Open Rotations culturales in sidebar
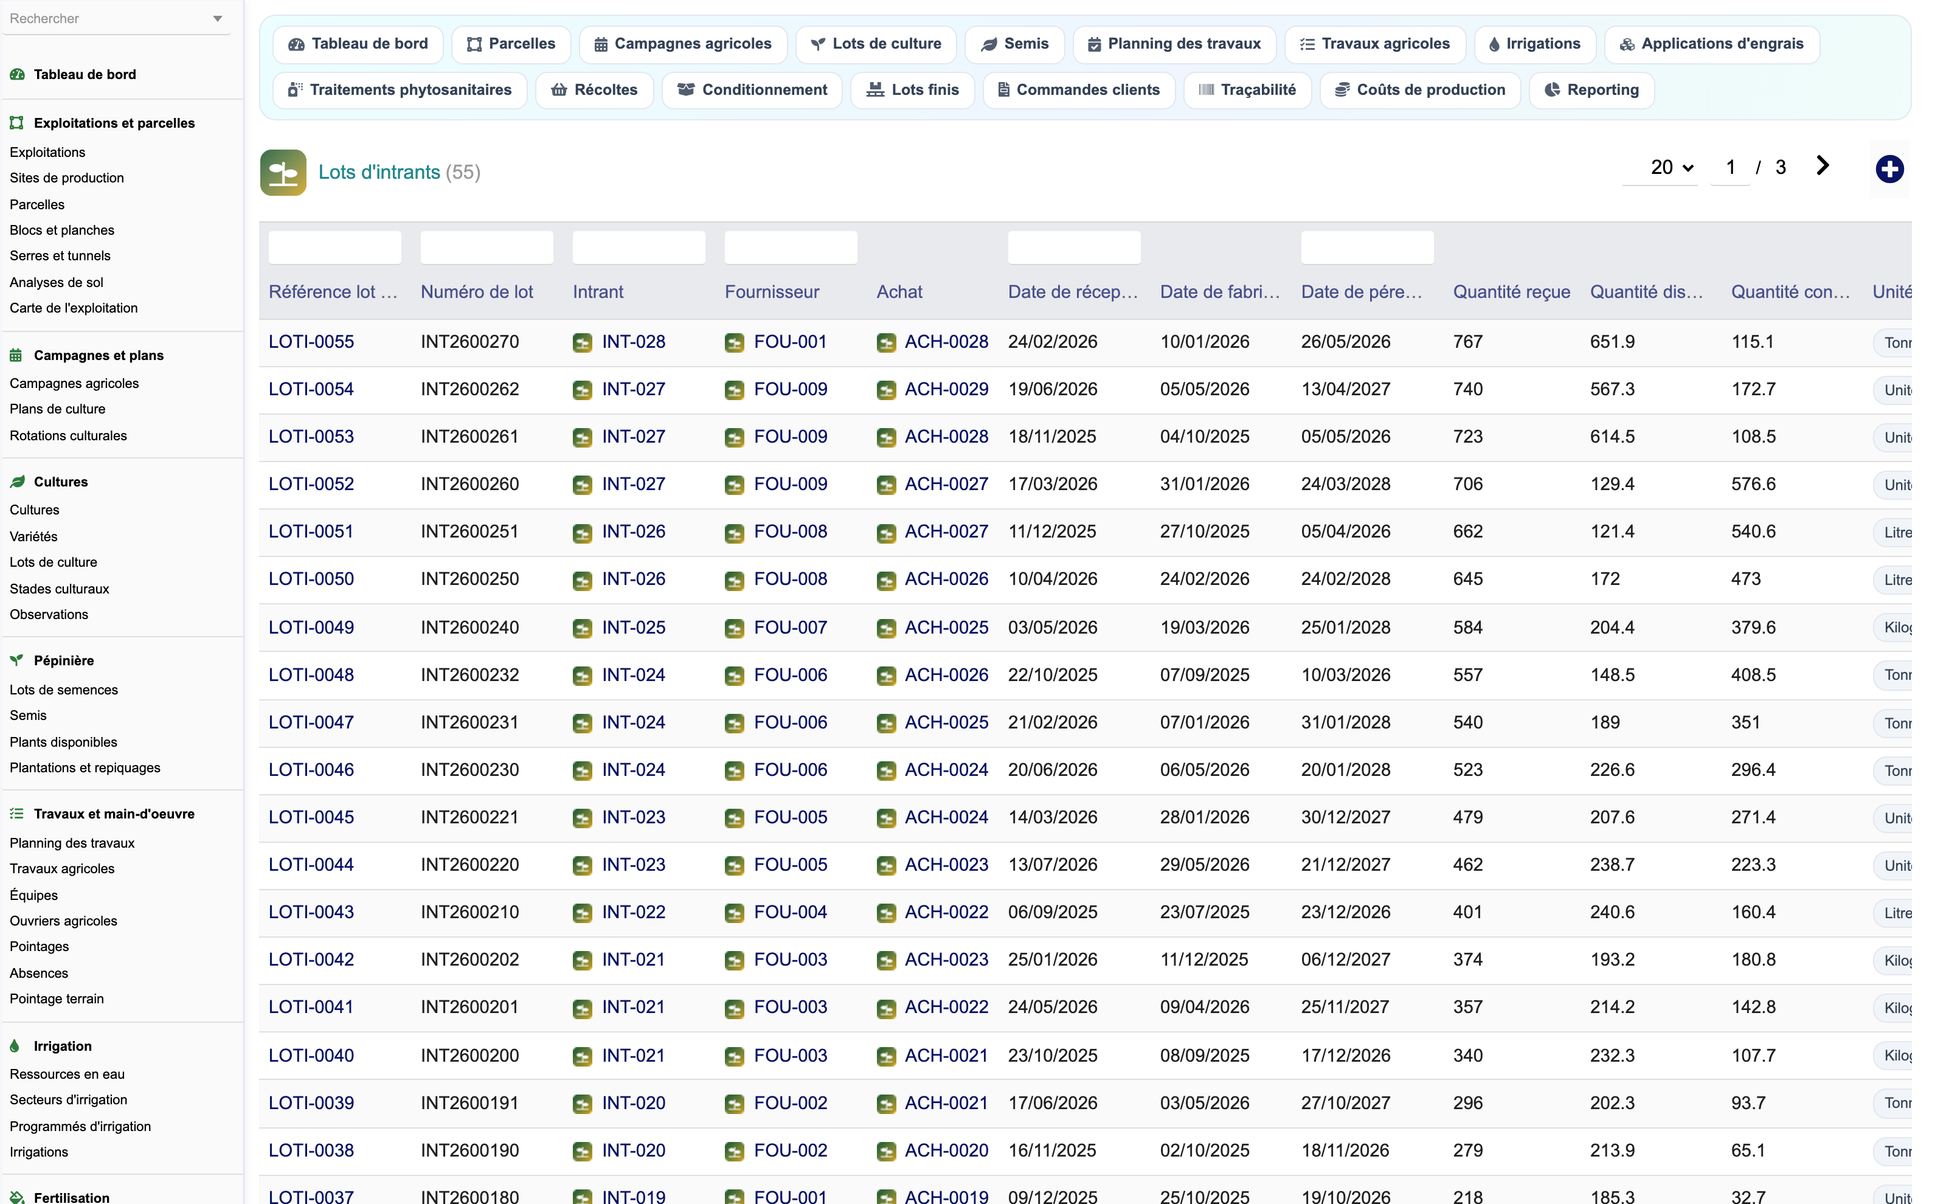 pos(68,436)
